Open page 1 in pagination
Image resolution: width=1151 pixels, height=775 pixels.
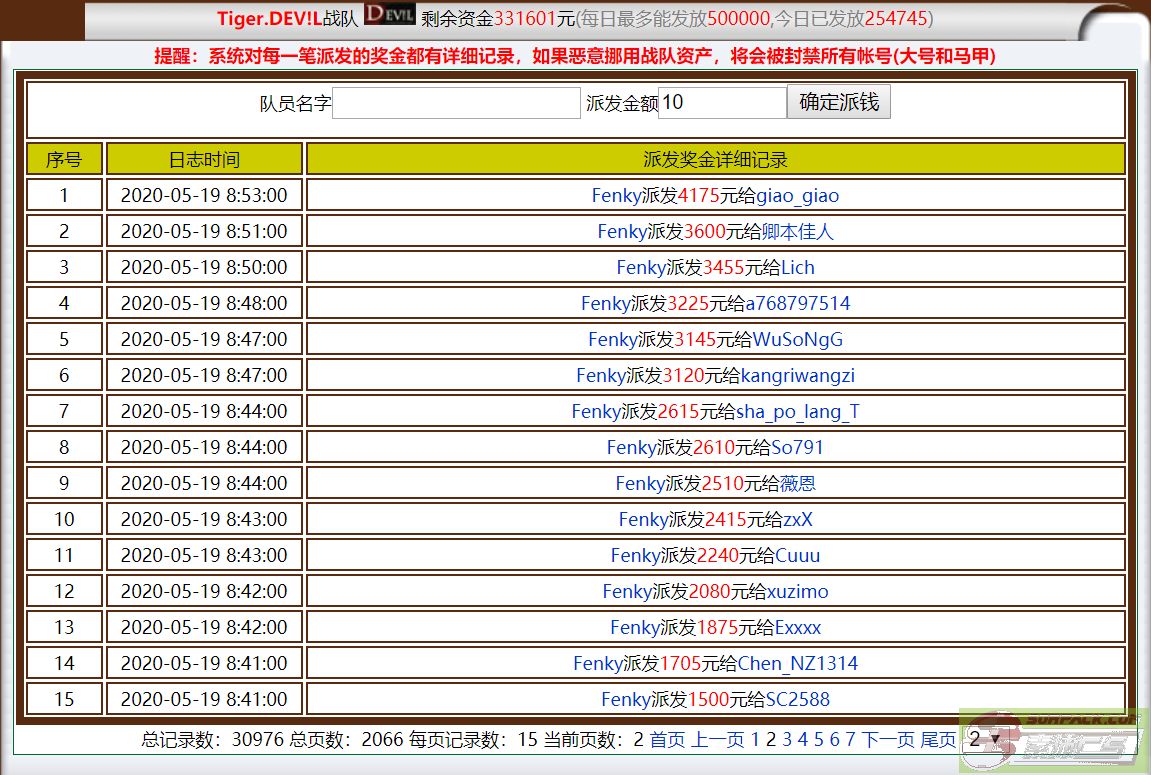pos(756,740)
